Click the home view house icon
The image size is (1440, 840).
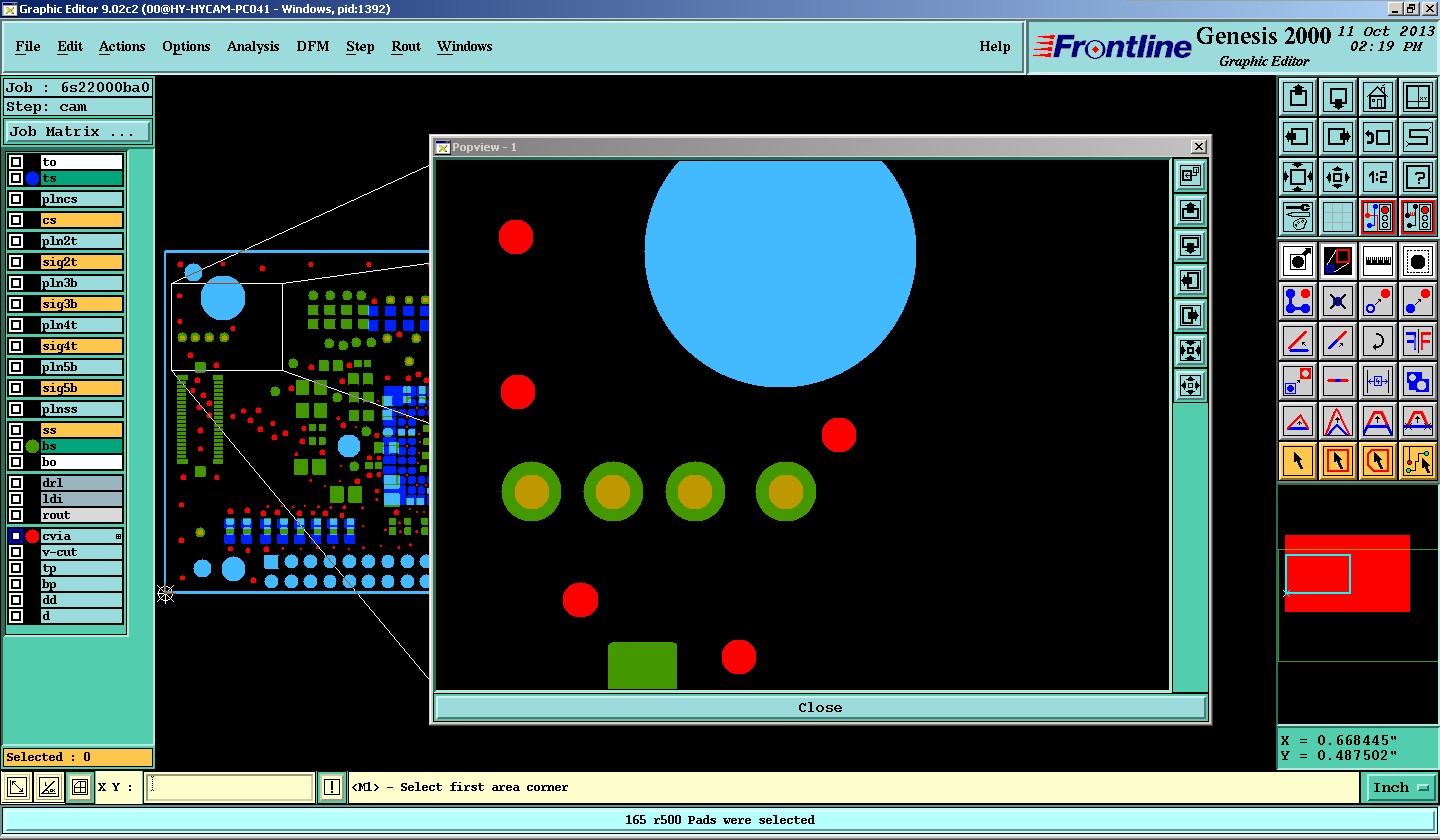tap(1378, 97)
